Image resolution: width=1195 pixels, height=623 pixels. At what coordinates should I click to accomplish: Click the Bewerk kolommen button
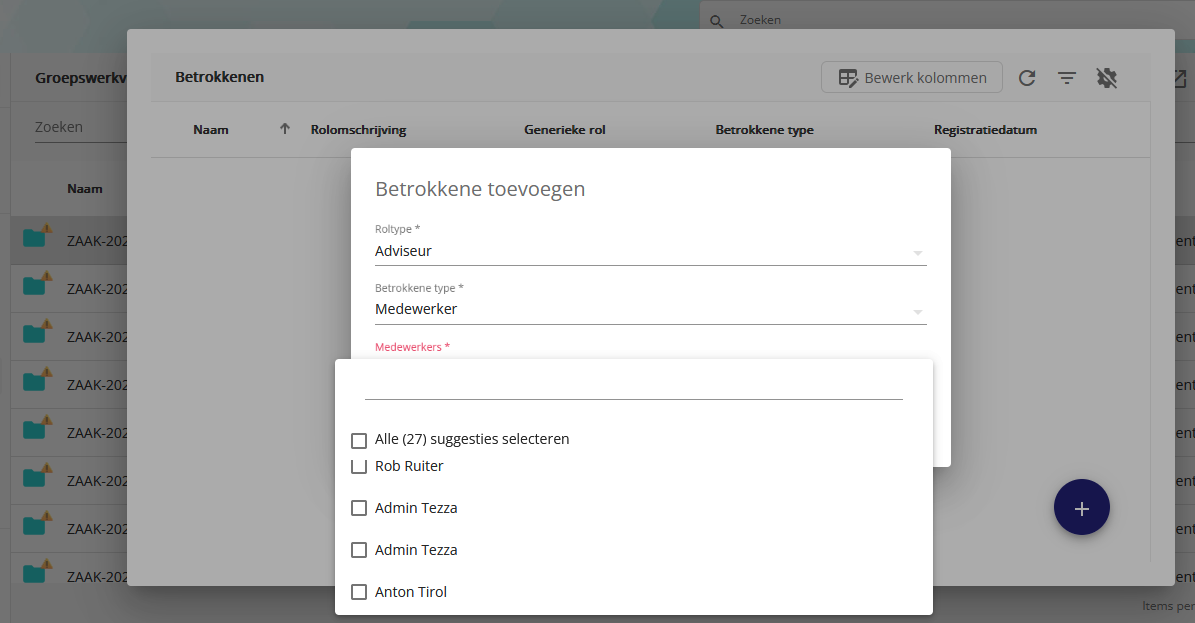click(911, 78)
